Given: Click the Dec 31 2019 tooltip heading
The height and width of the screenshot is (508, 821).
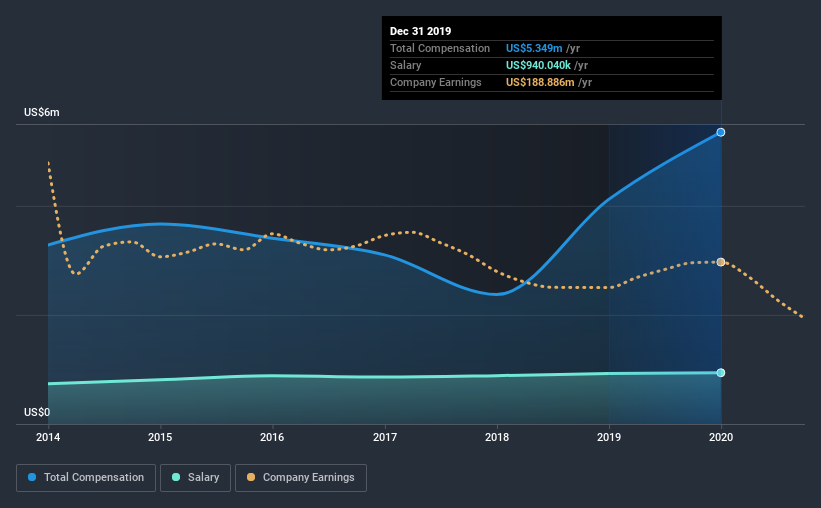Looking at the screenshot, I should coord(420,31).
